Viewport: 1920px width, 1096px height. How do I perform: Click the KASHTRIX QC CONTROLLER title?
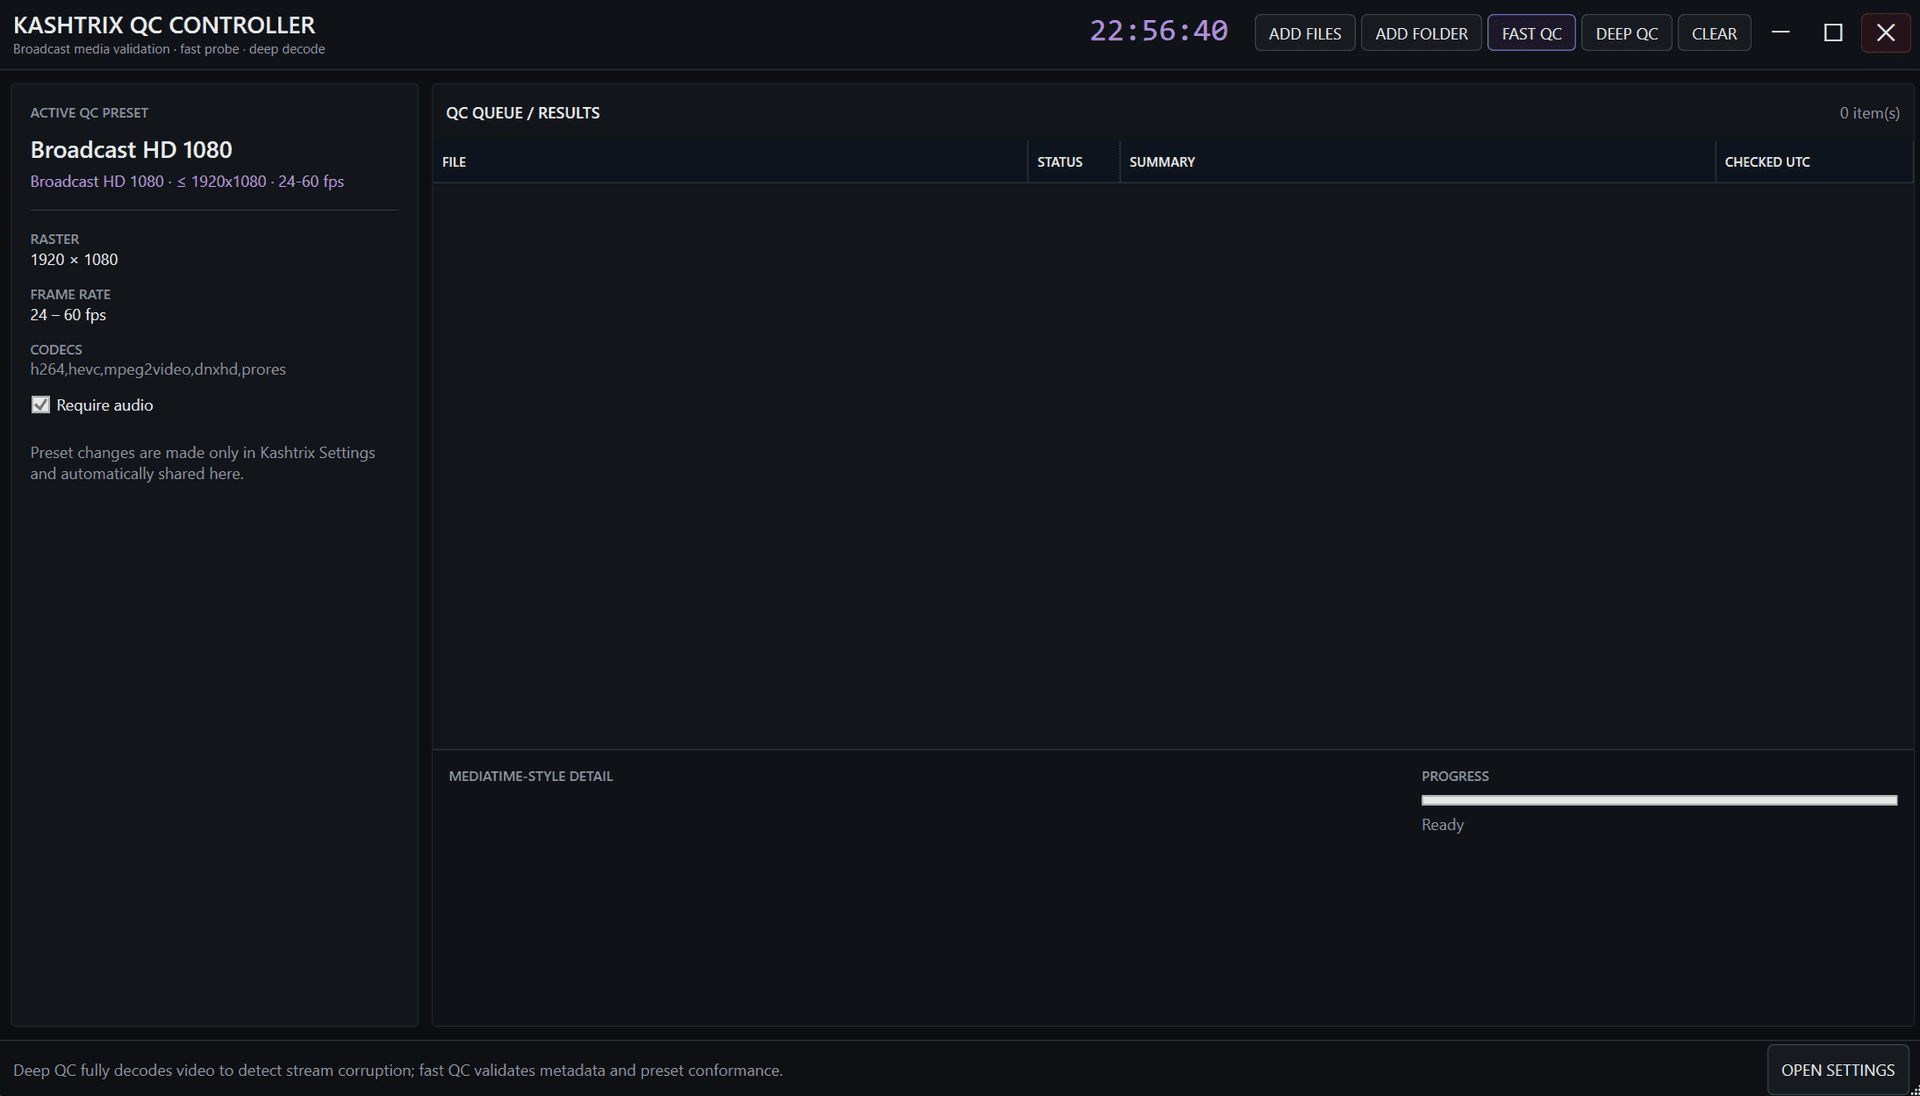click(x=164, y=25)
